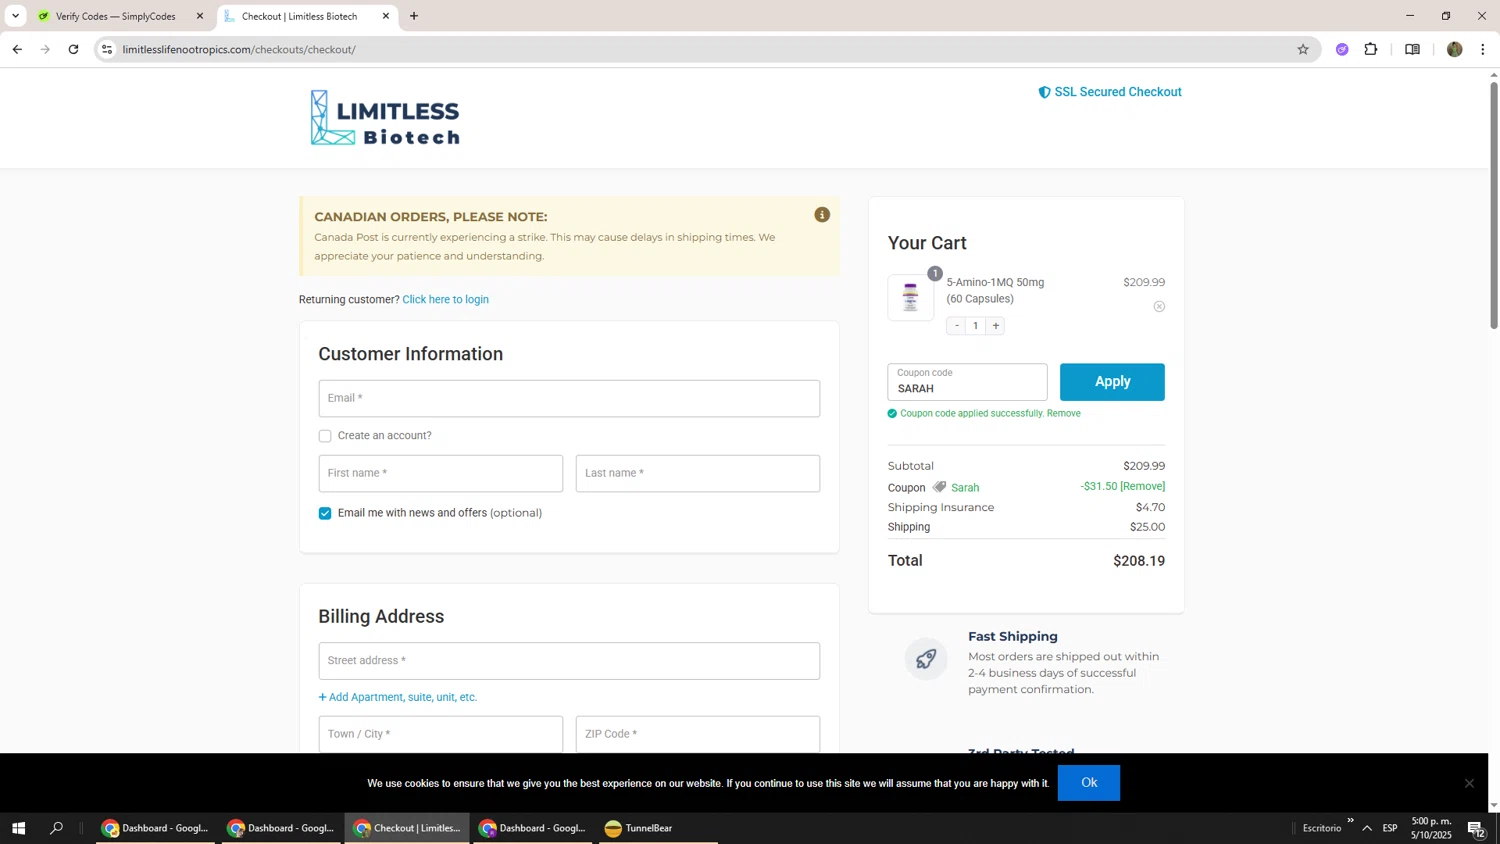Increase quantity with the plus button

[996, 326]
